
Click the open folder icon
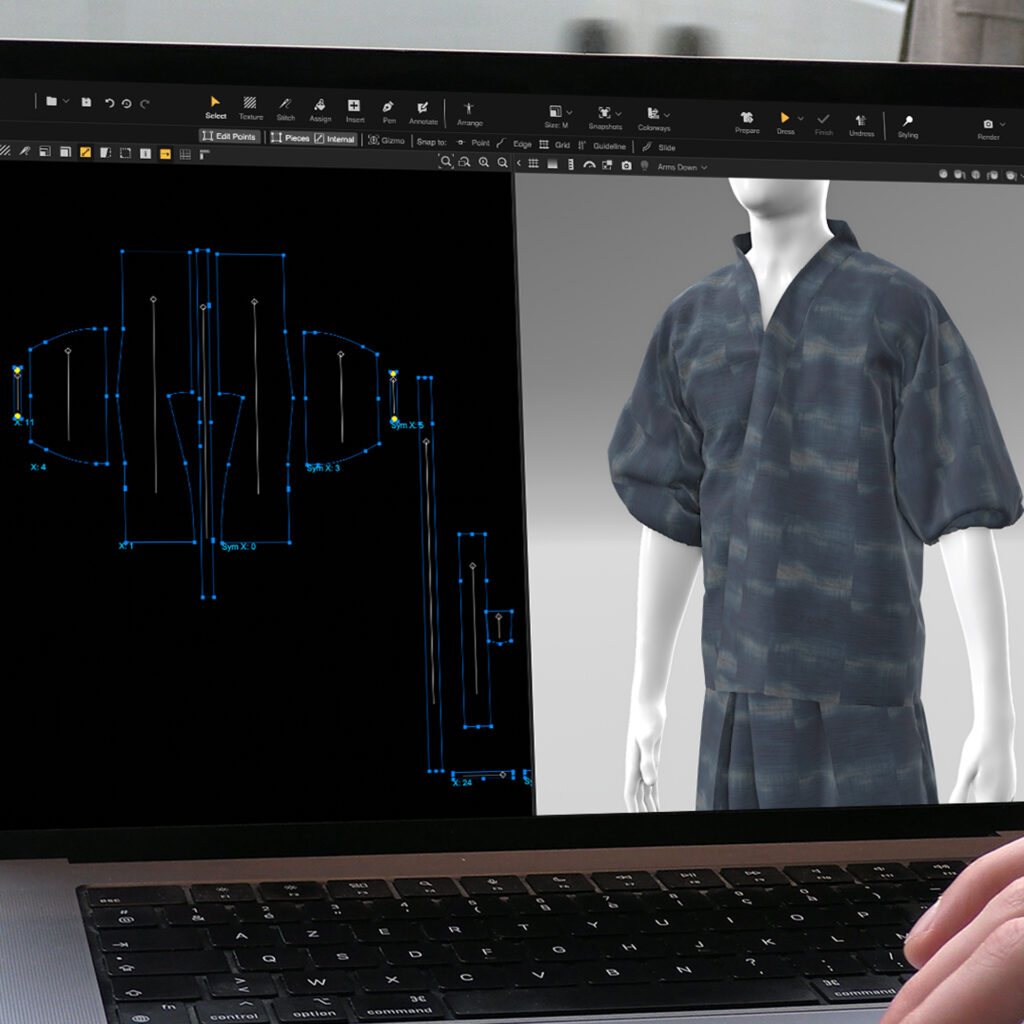click(51, 101)
